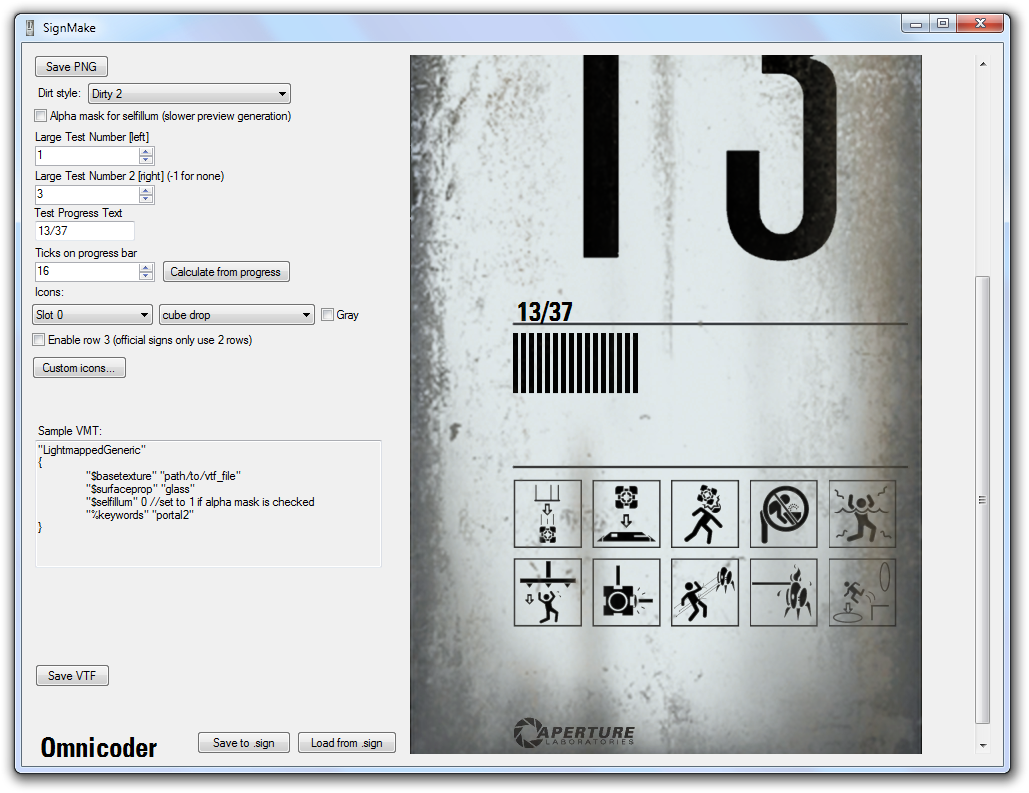Viewport: 1029px width, 793px height.
Task: Click the SignMake app icon in title bar
Action: [x=30, y=28]
